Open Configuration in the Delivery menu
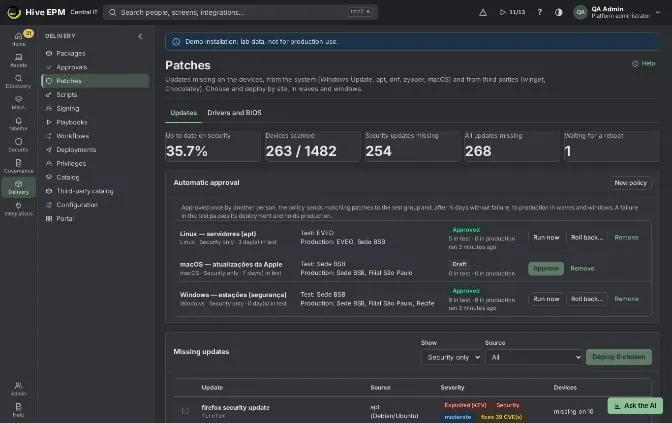The image size is (672, 423). [x=95, y=205]
